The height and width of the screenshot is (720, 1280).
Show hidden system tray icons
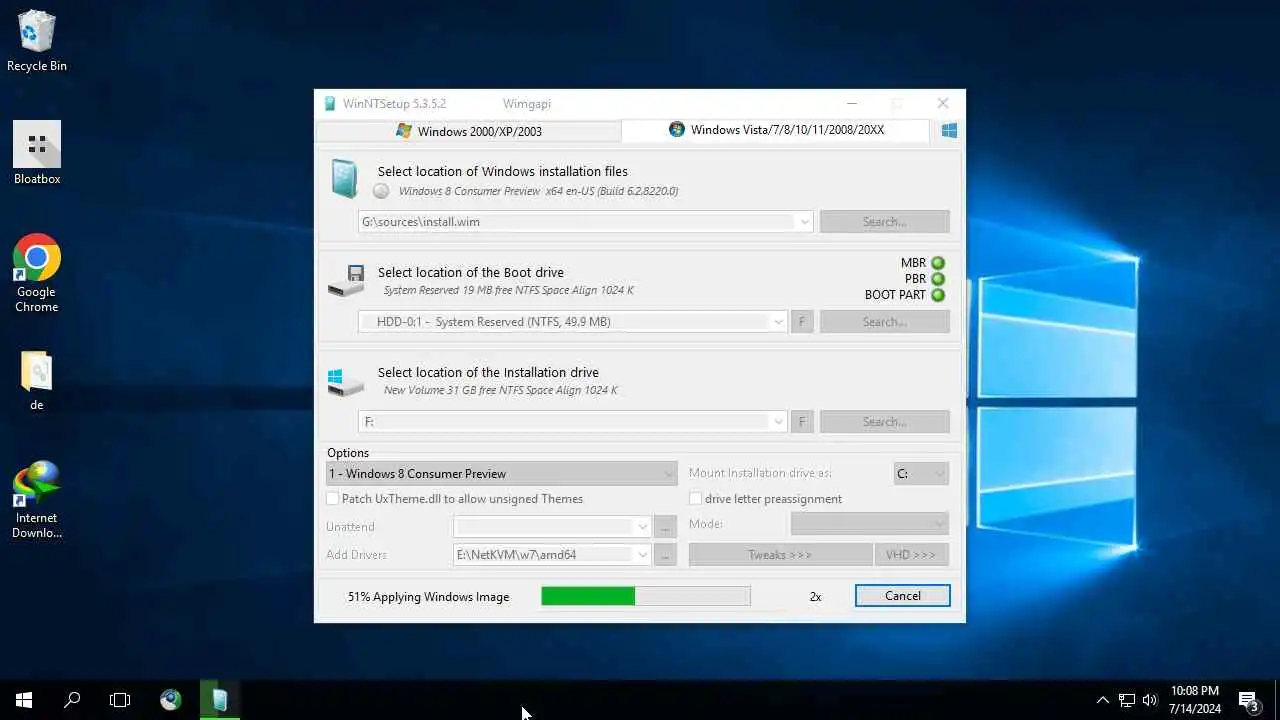[x=1103, y=700]
